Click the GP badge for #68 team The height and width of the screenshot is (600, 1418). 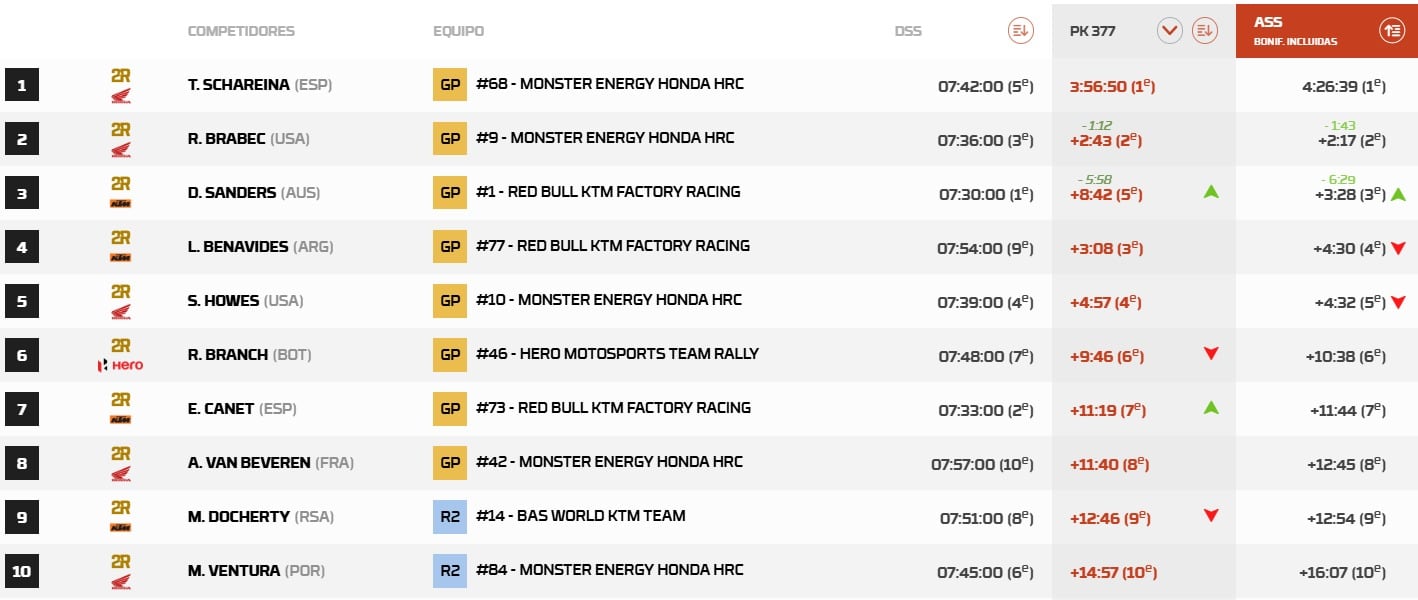coord(450,85)
